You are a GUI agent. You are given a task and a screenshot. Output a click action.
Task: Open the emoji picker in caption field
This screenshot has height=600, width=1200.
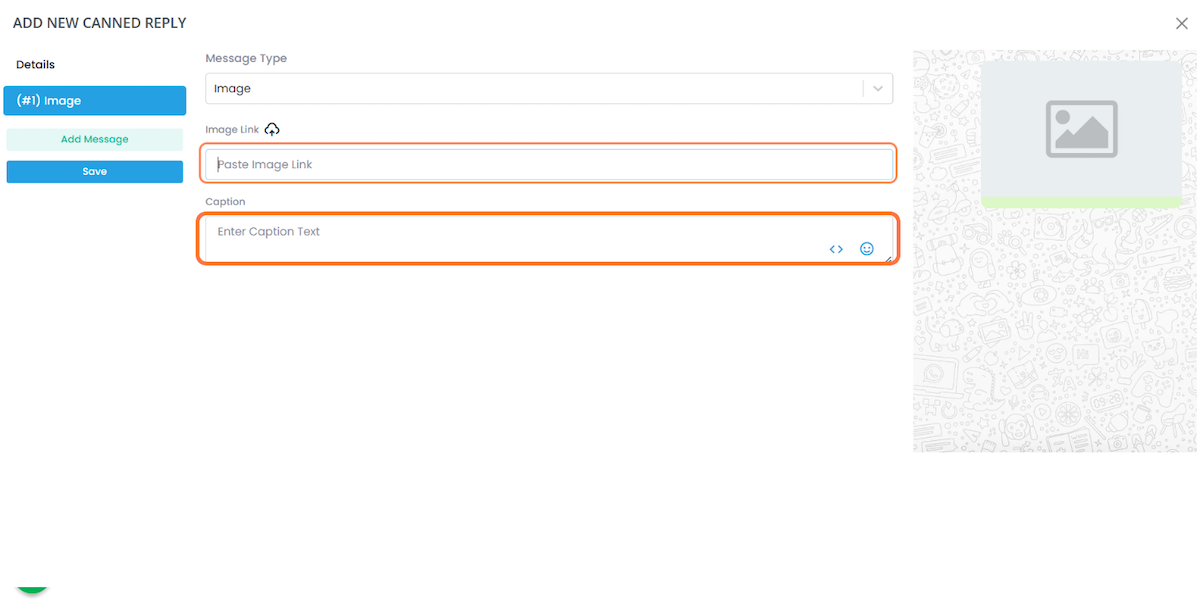[x=867, y=249]
